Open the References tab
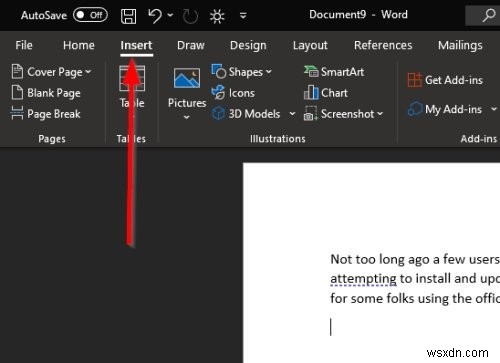500x363 pixels. (x=383, y=45)
